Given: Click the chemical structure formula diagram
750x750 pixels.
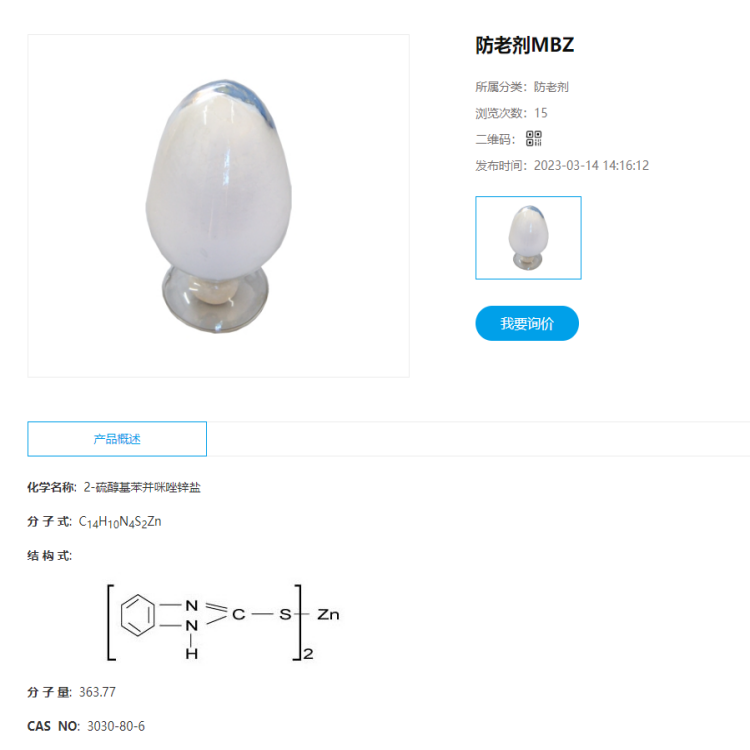Looking at the screenshot, I should click(223, 622).
